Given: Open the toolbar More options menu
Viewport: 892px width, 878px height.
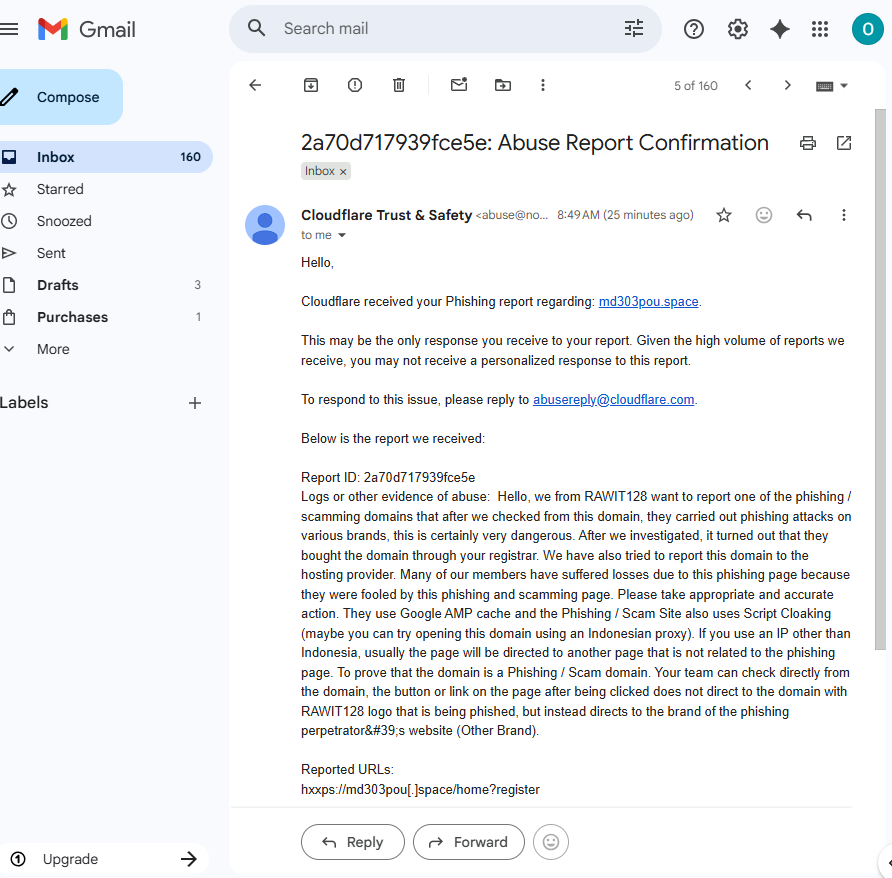Looking at the screenshot, I should (x=543, y=85).
